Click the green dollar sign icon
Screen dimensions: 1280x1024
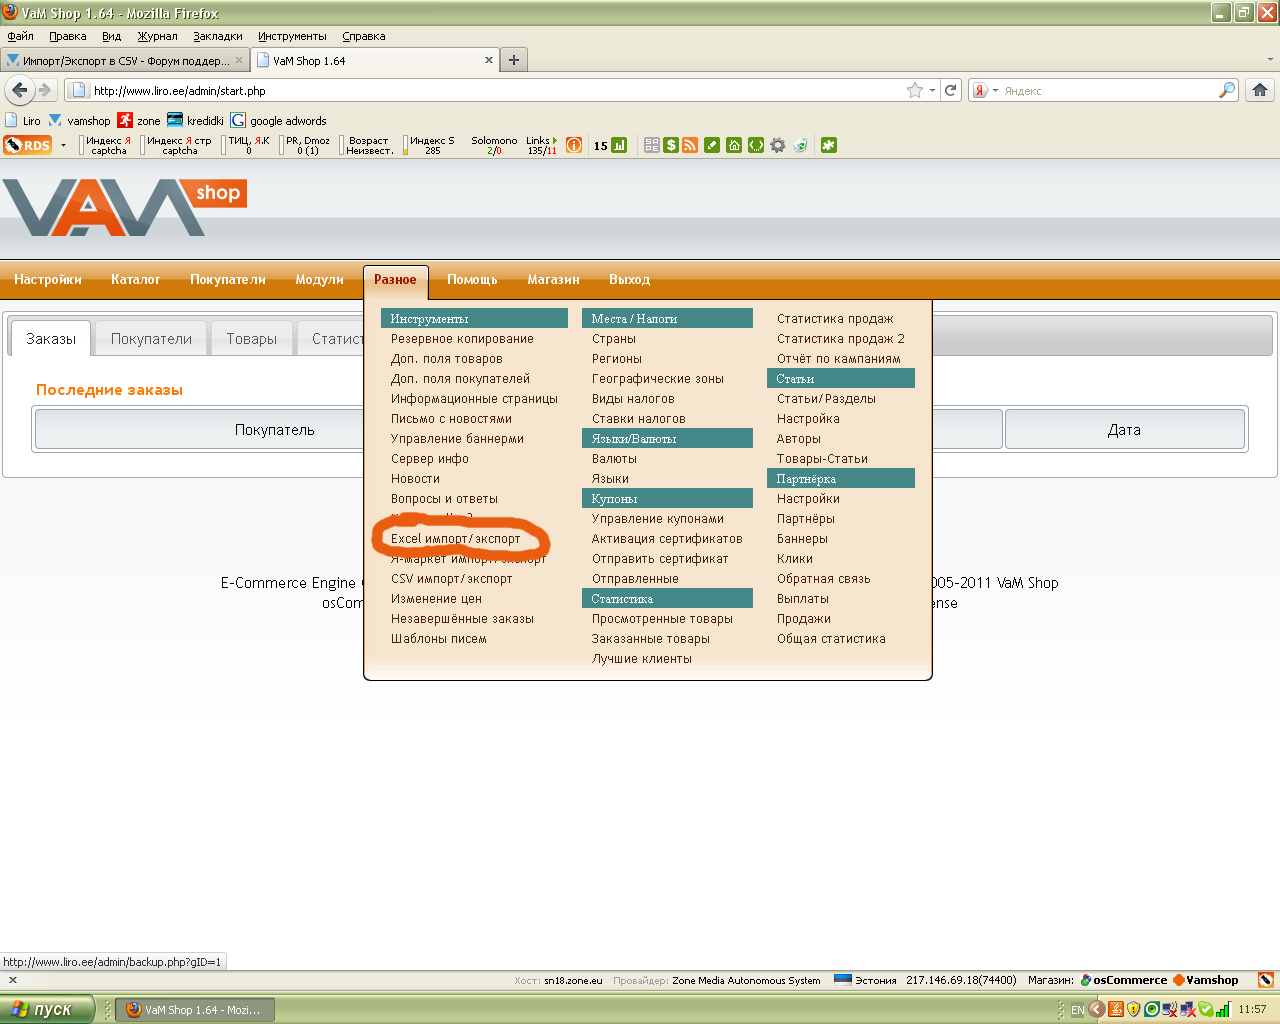tap(671, 145)
